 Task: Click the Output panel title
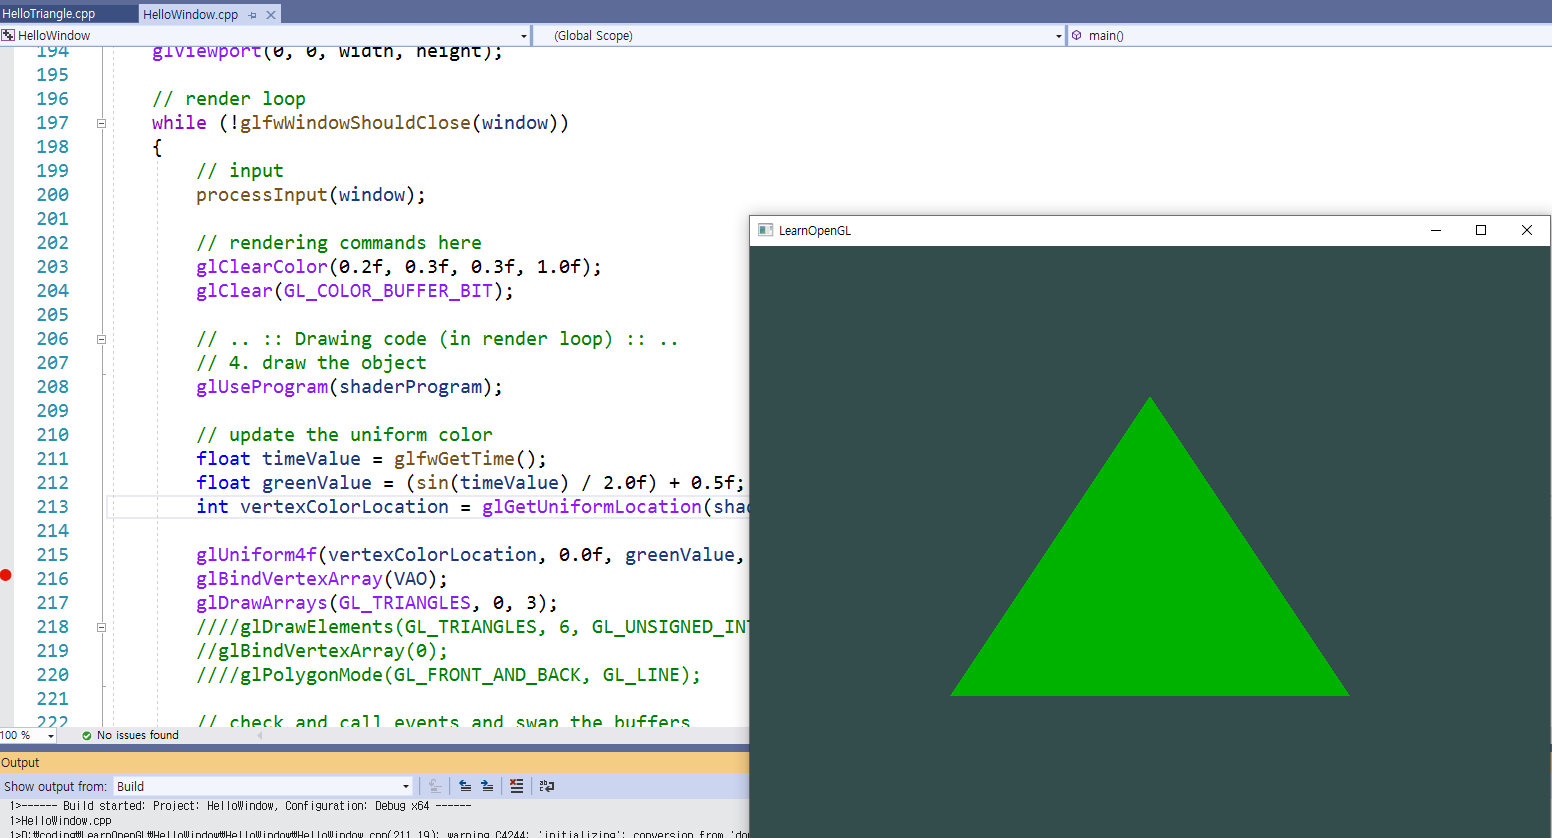20,762
